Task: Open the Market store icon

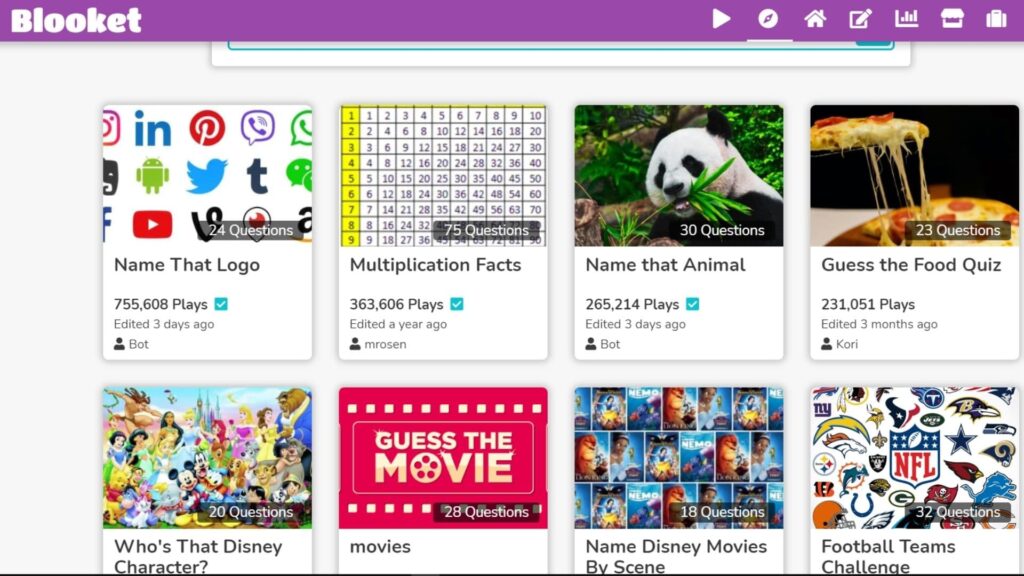Action: click(x=952, y=18)
